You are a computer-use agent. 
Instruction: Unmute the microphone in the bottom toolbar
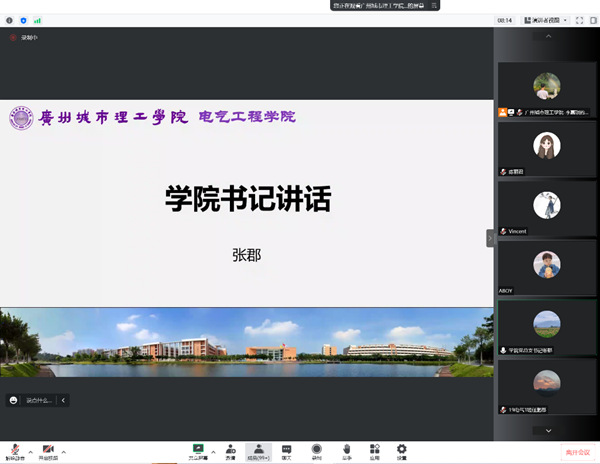15,452
